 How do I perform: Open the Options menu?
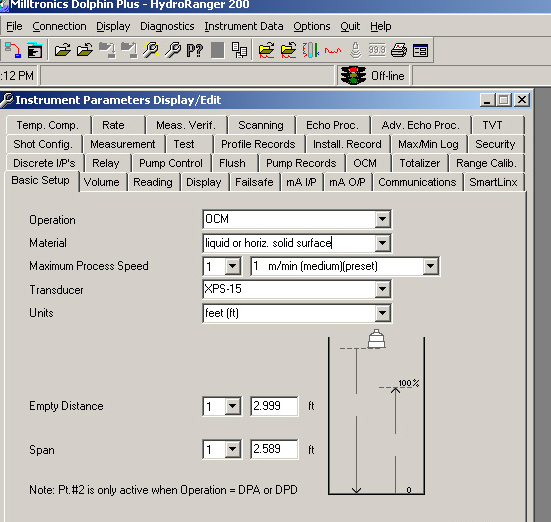312,26
